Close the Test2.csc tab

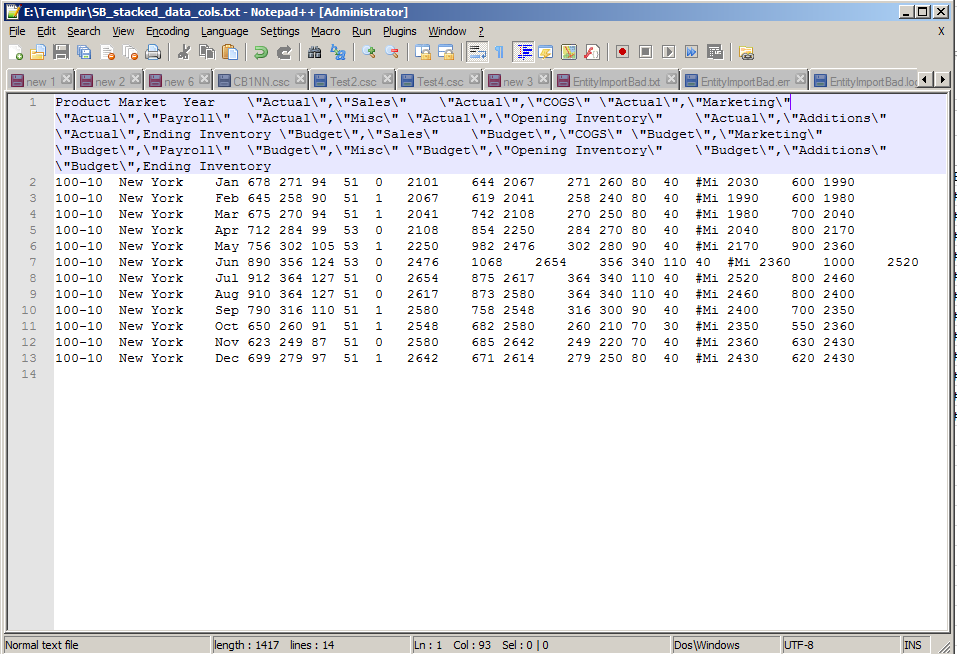[x=387, y=79]
